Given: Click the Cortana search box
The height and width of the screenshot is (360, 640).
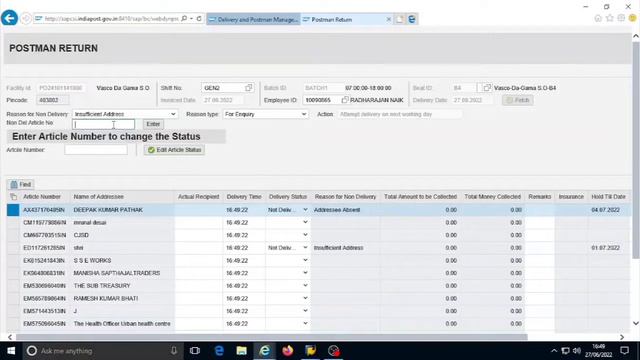Looking at the screenshot, I should (102, 351).
